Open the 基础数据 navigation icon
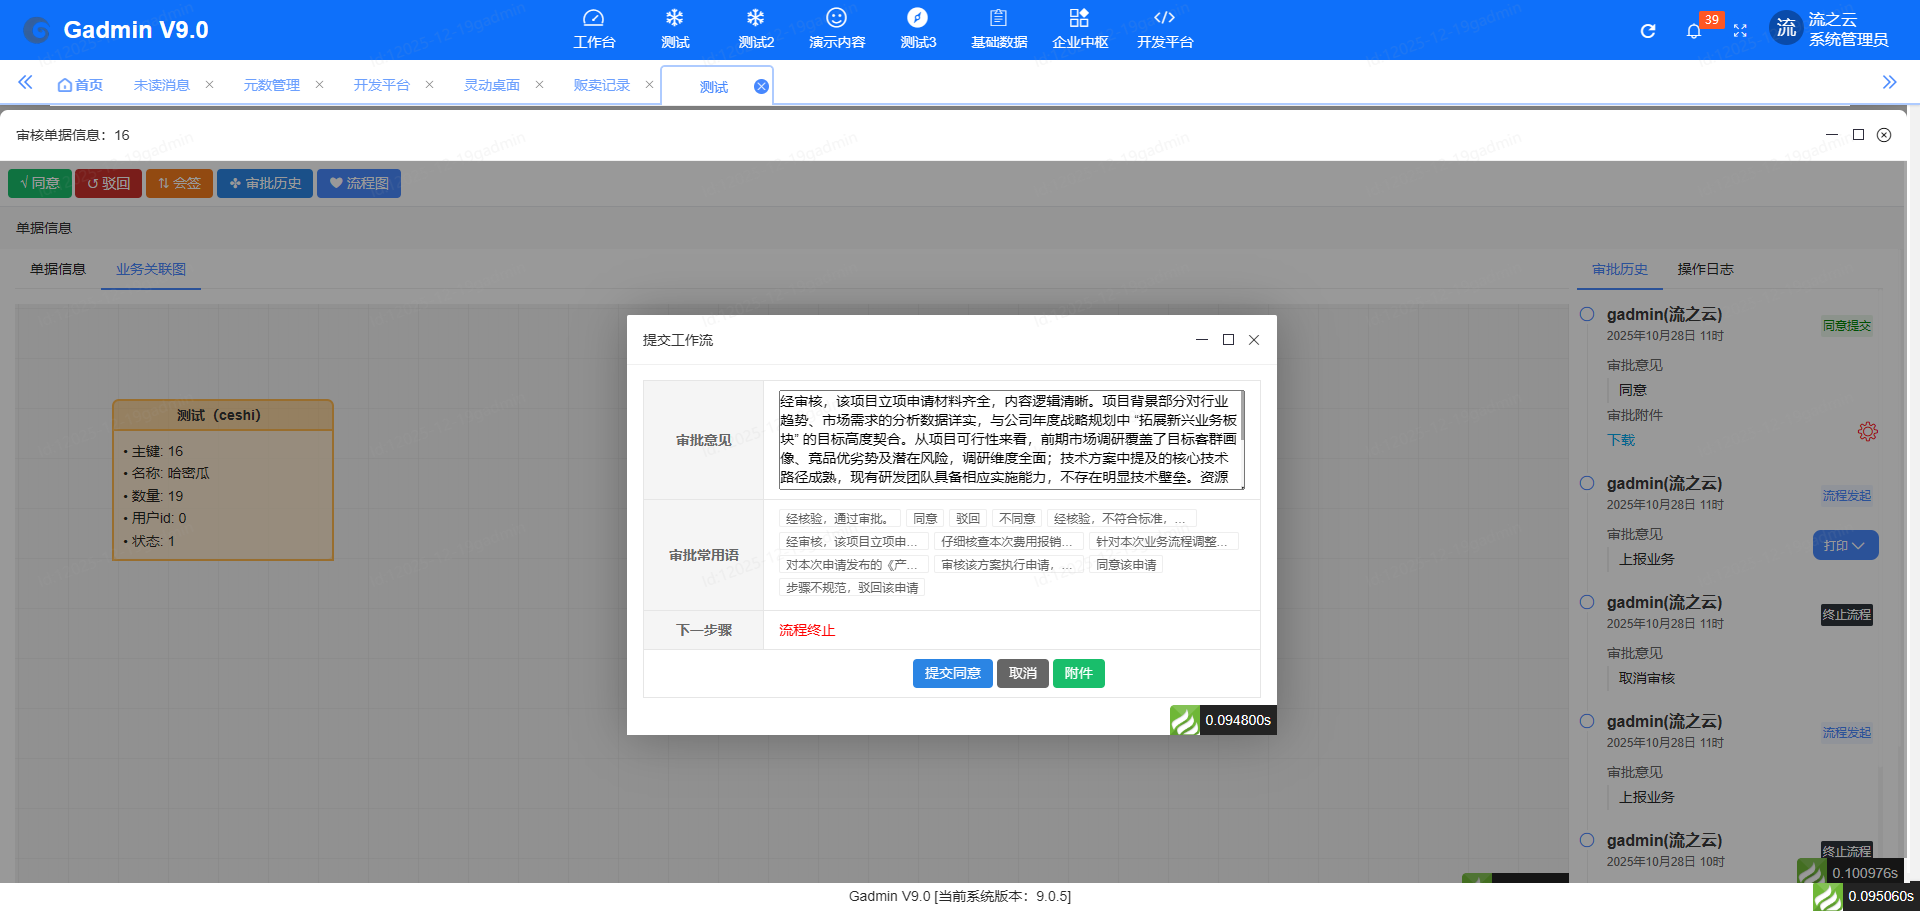The image size is (1920, 911). (x=997, y=27)
